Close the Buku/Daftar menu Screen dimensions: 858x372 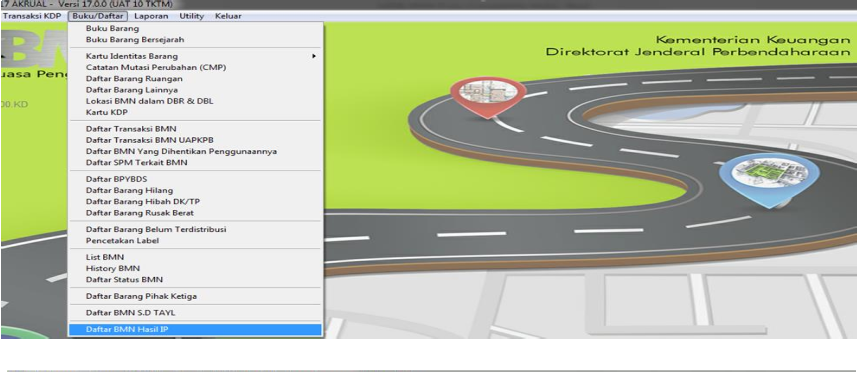click(99, 16)
